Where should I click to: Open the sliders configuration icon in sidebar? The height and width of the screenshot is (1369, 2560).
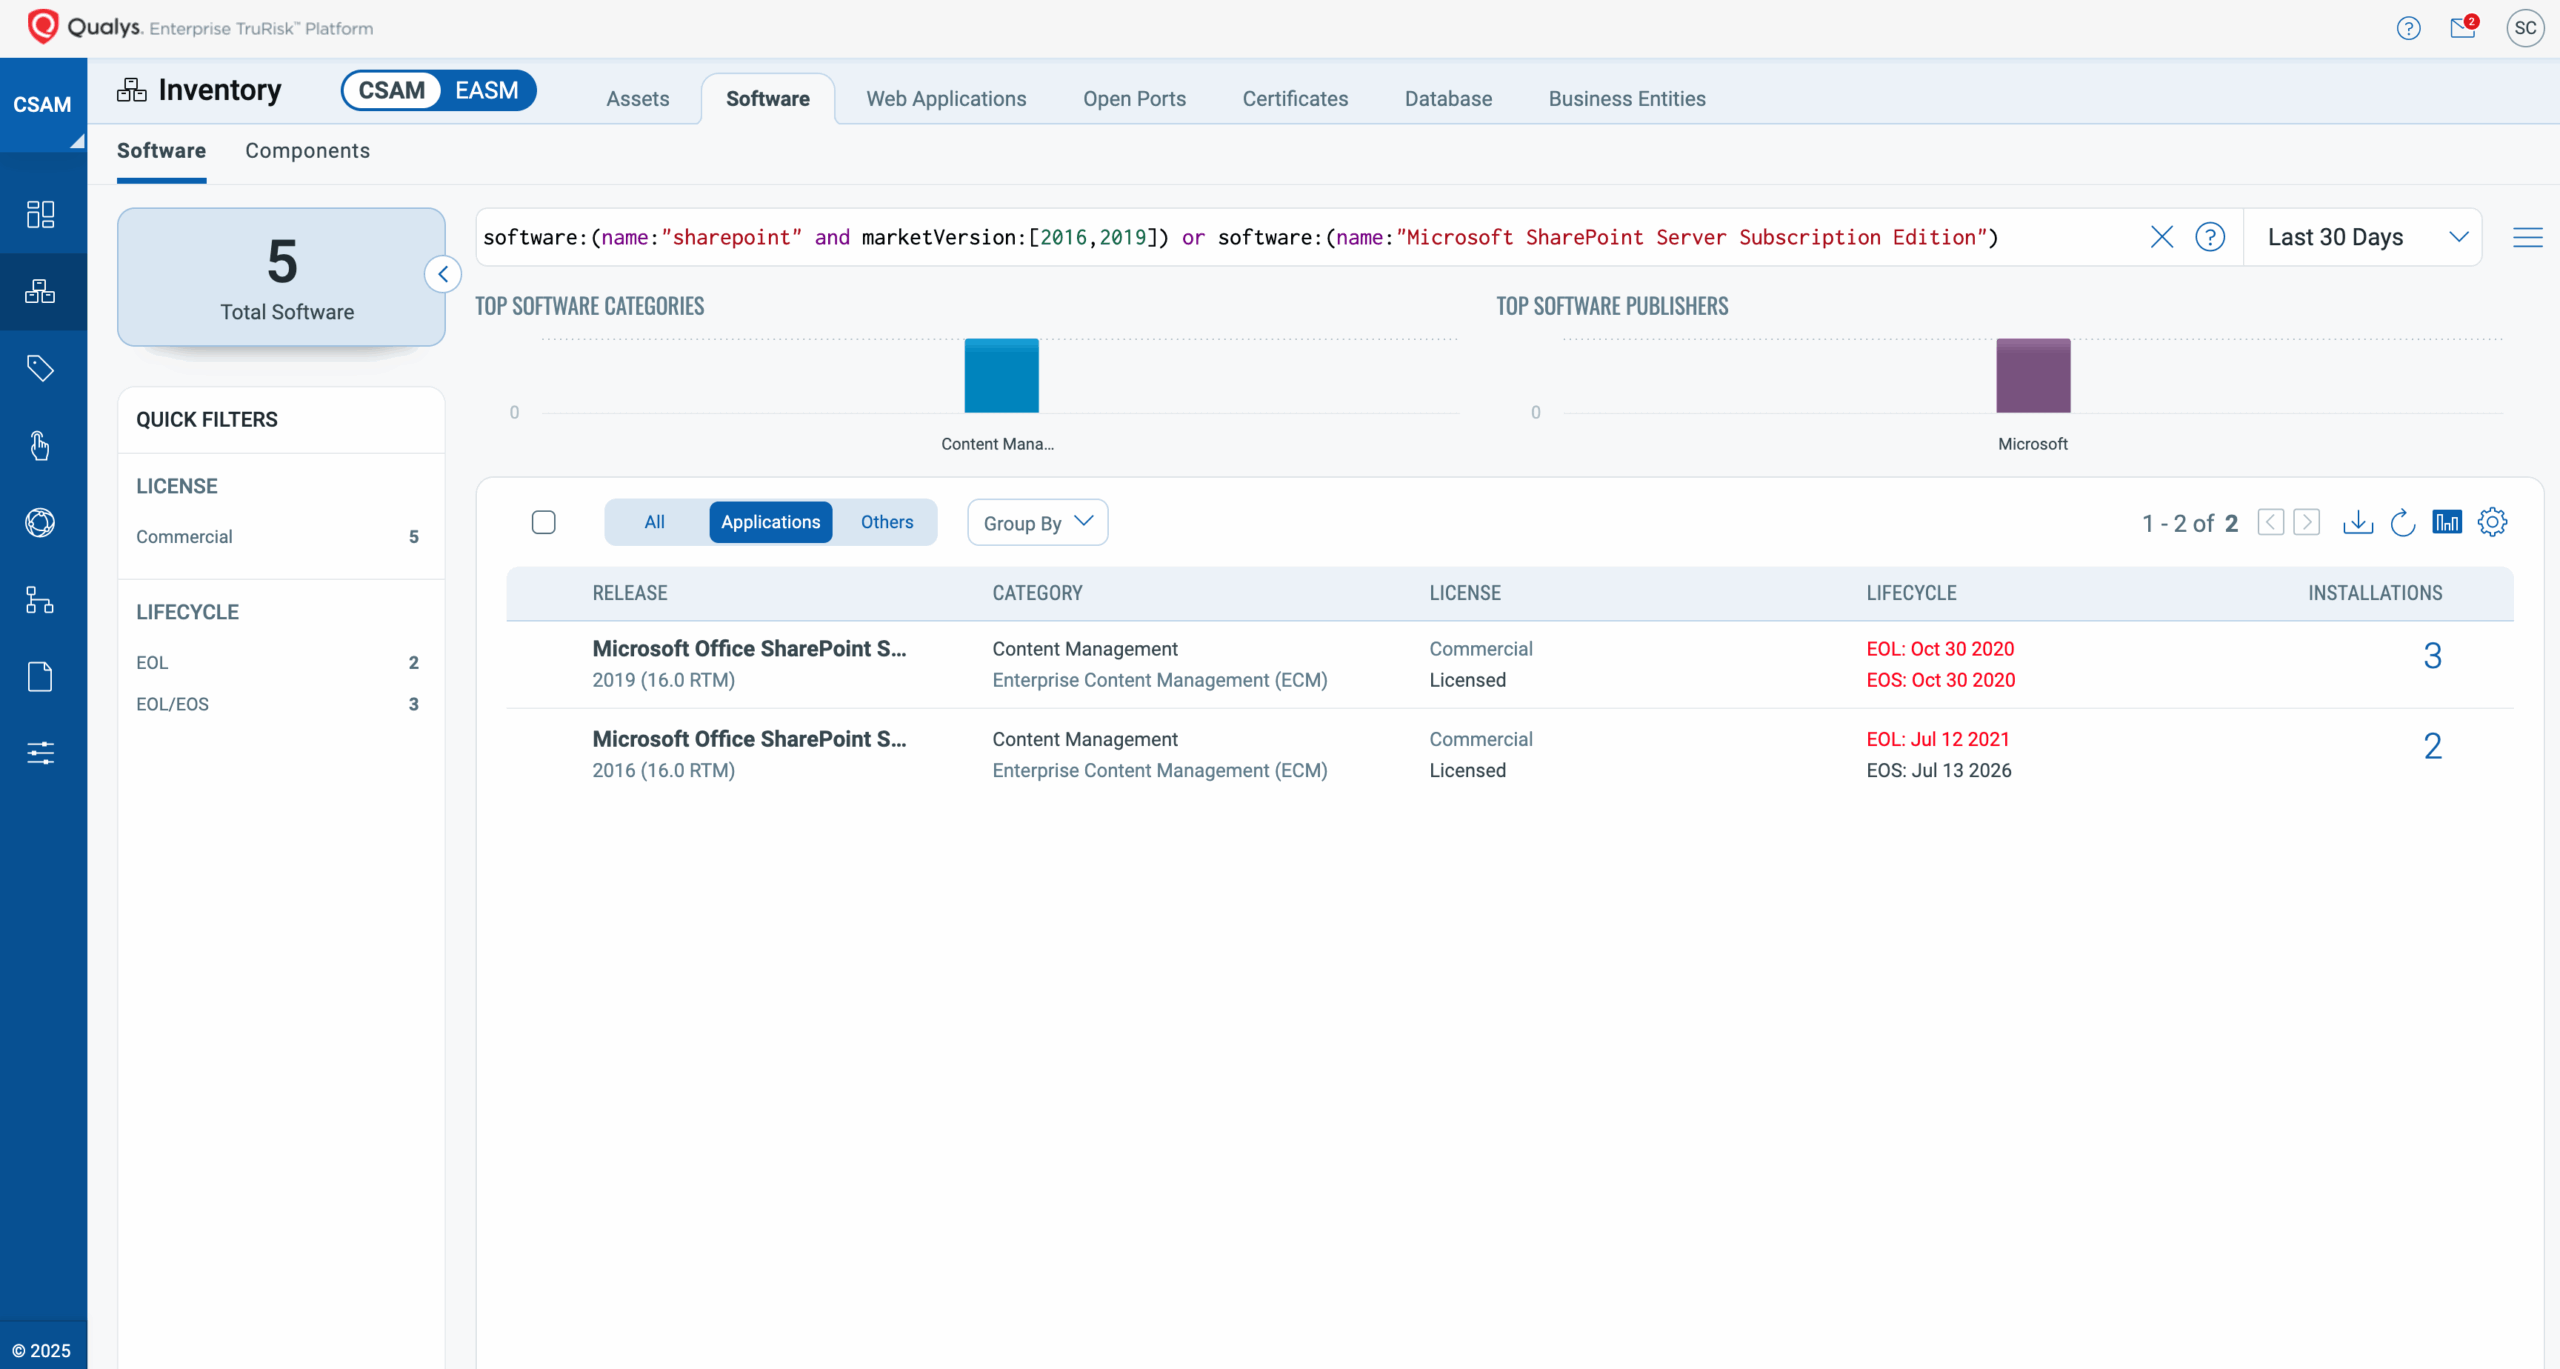[40, 753]
